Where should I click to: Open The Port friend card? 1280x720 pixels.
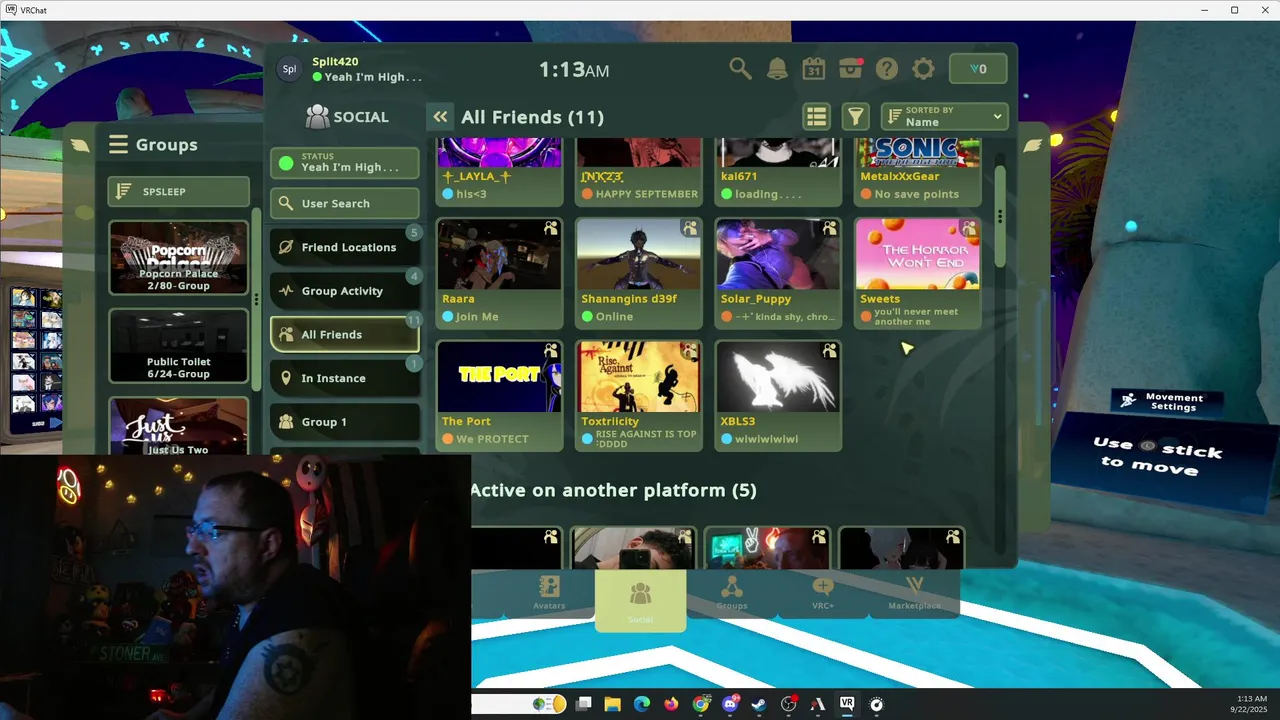(499, 396)
